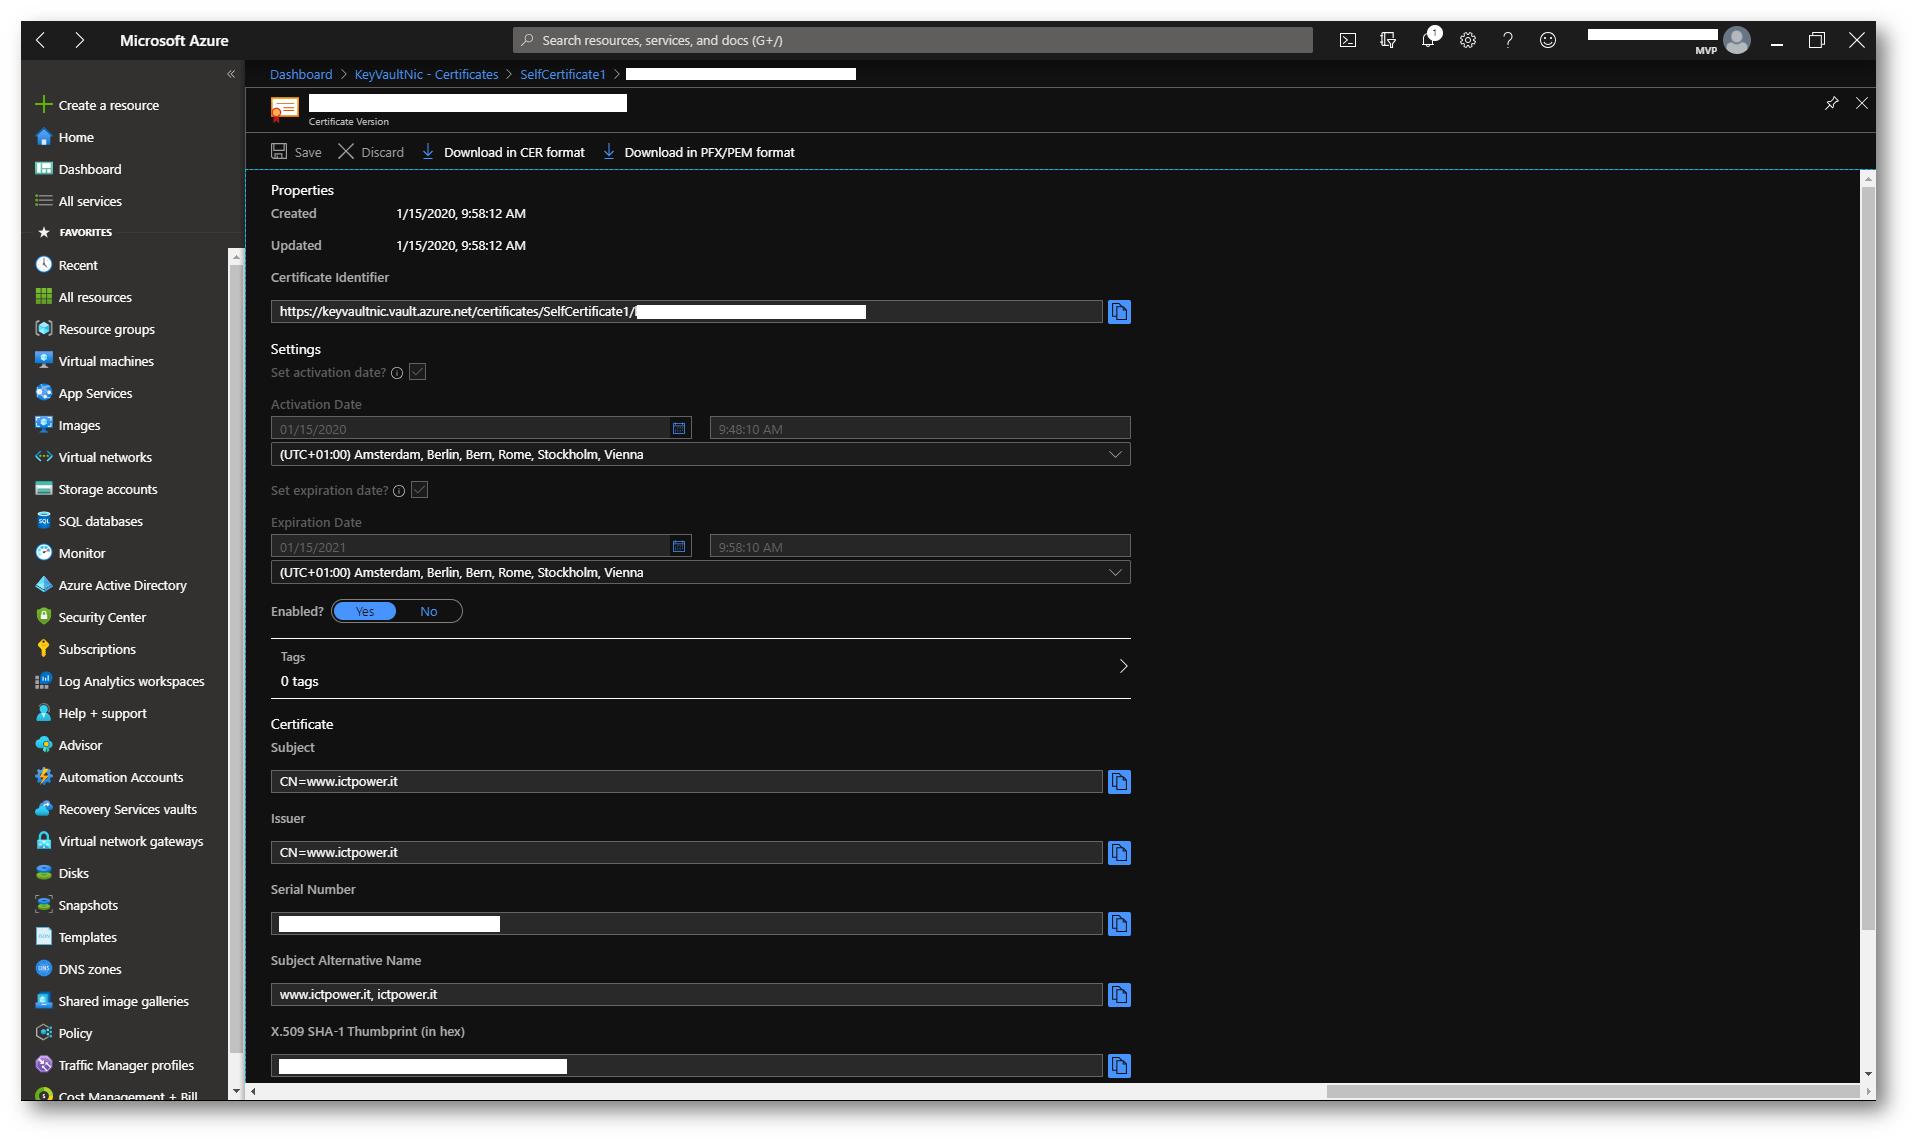Toggle the Set expiration date checkbox
1918x1143 pixels.
(x=420, y=490)
